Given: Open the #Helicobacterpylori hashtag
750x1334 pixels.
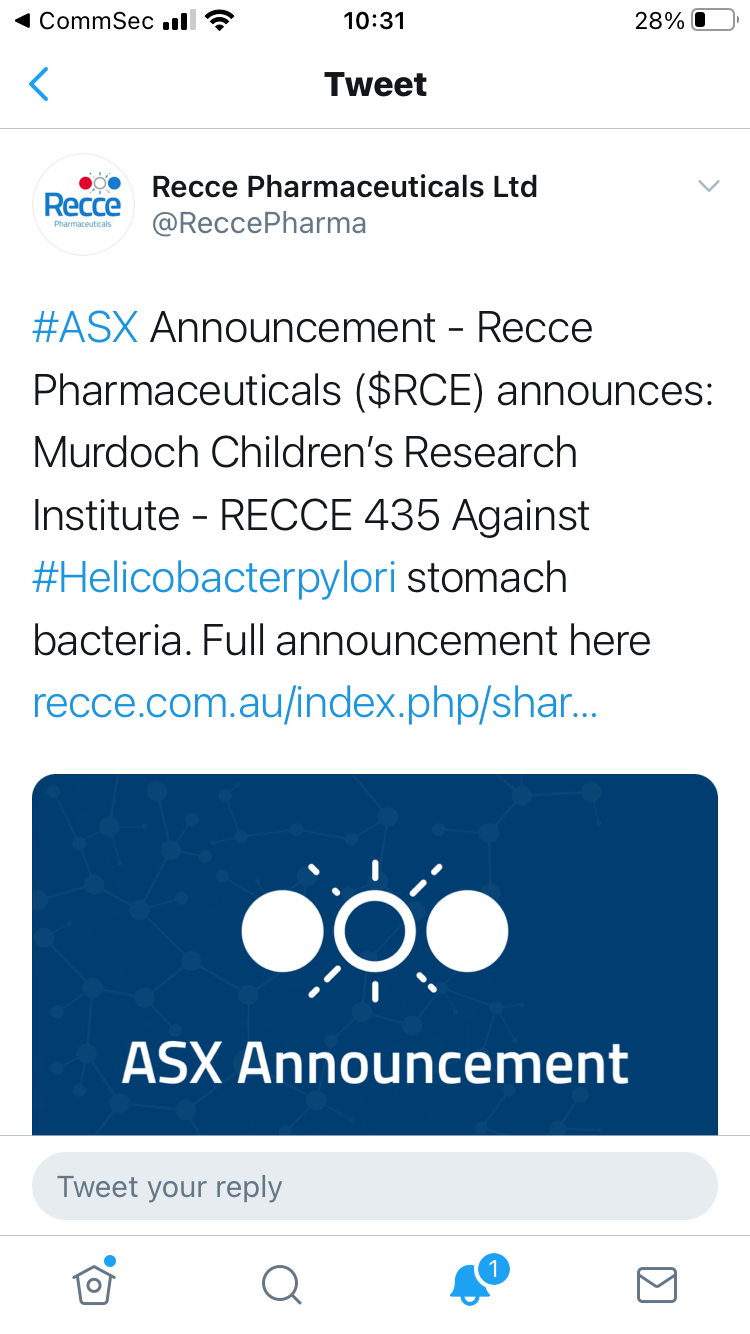Looking at the screenshot, I should click(x=214, y=579).
